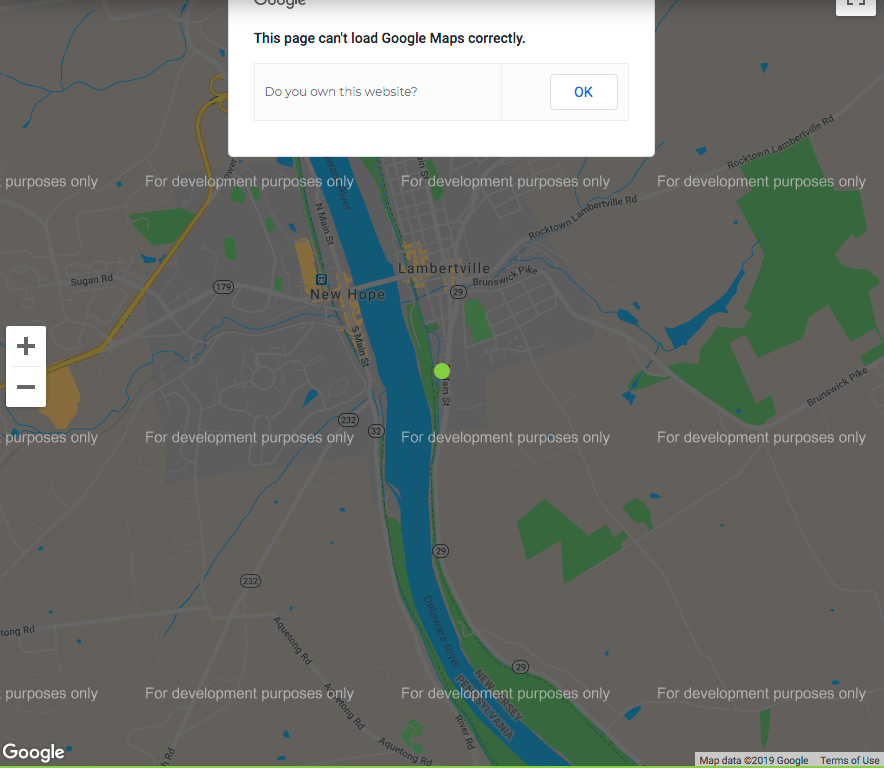Toggle fullscreen map view
The height and width of the screenshot is (768, 884).
click(x=854, y=3)
